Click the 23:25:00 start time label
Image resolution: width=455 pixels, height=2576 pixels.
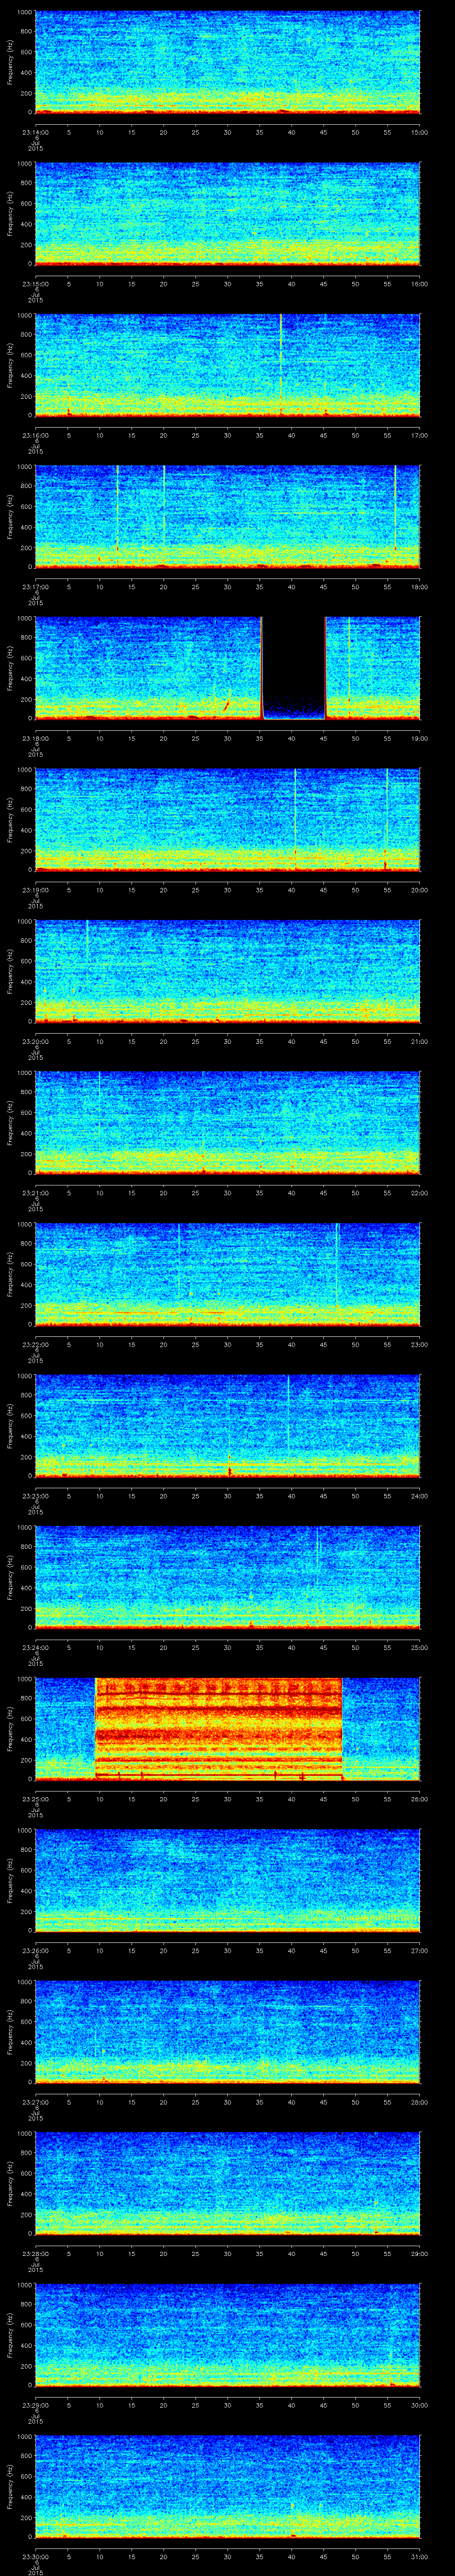tap(35, 1798)
